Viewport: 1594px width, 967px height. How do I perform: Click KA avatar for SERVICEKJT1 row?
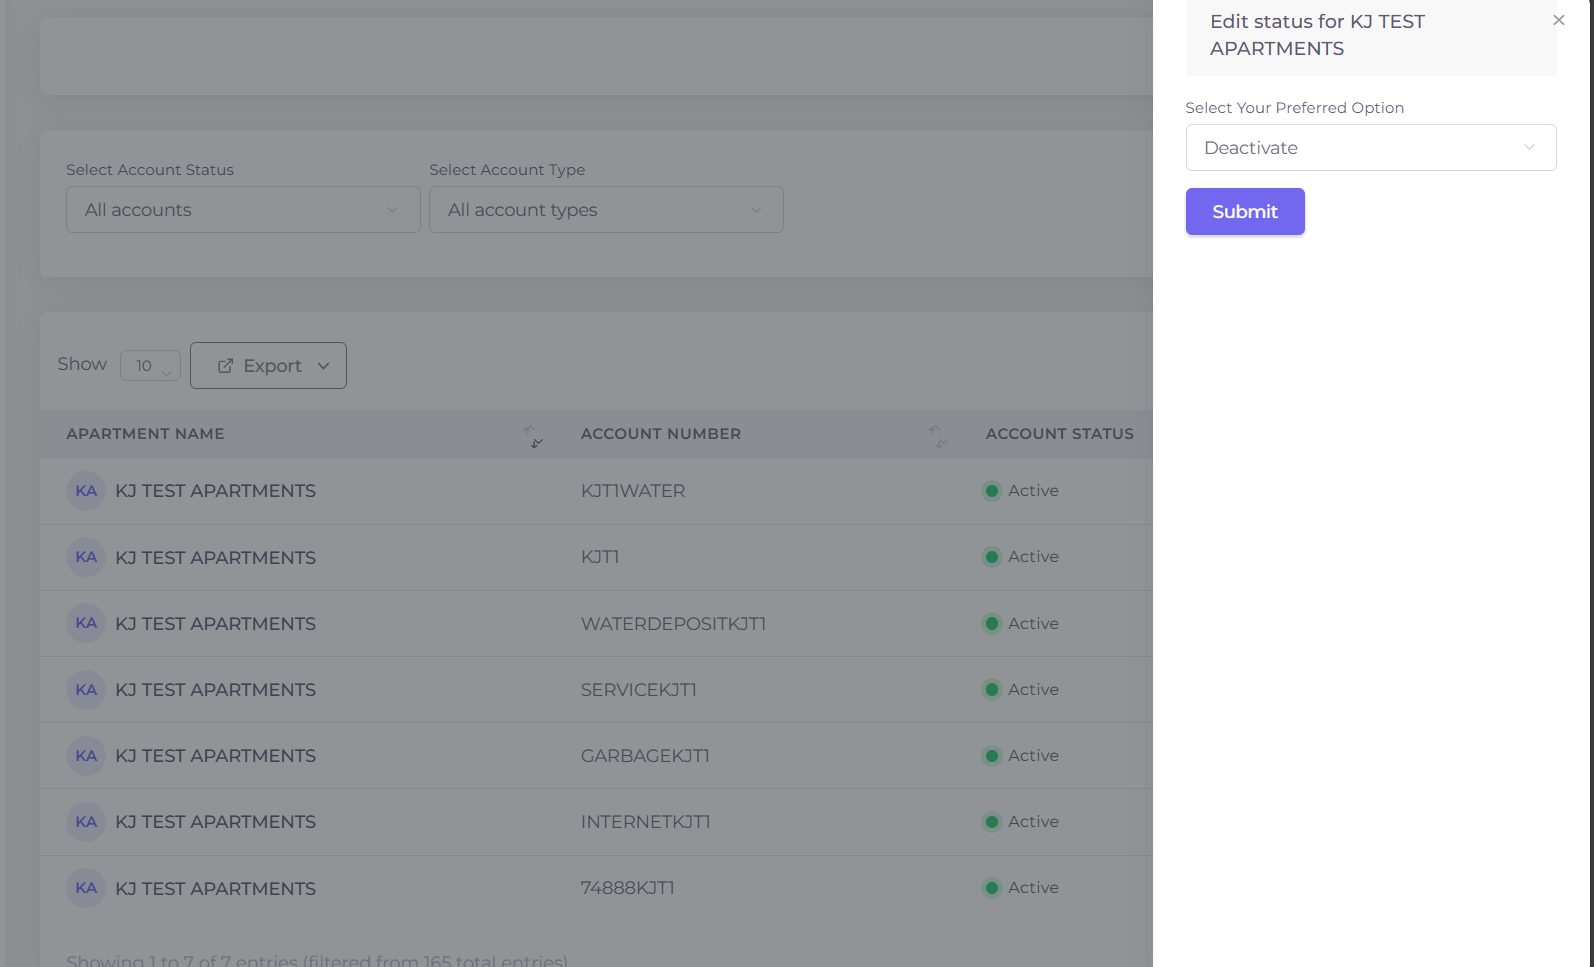(86, 690)
